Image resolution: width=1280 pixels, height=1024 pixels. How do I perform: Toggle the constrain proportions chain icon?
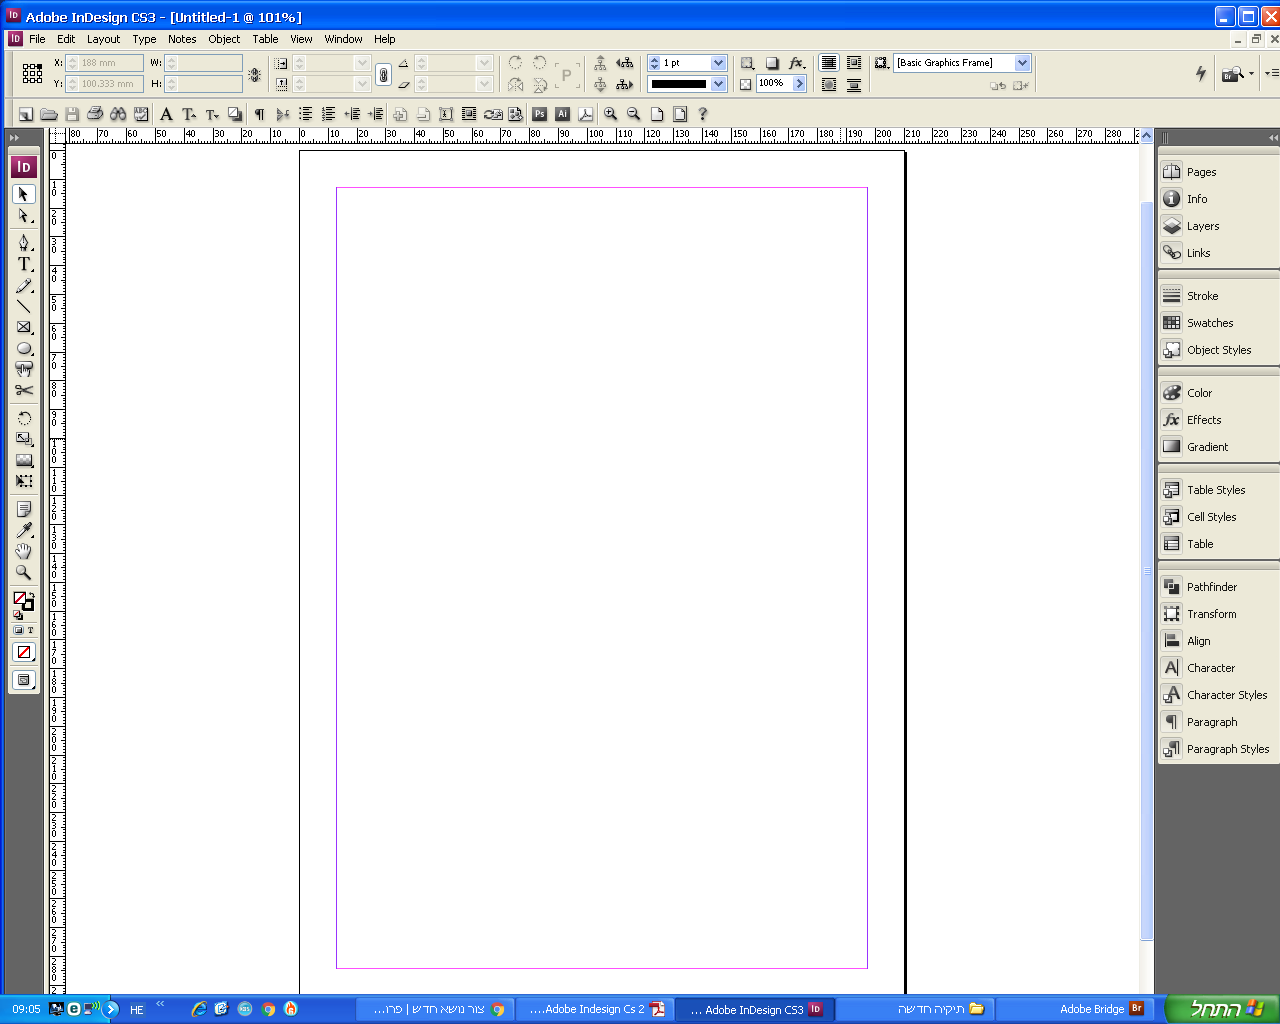[x=383, y=74]
